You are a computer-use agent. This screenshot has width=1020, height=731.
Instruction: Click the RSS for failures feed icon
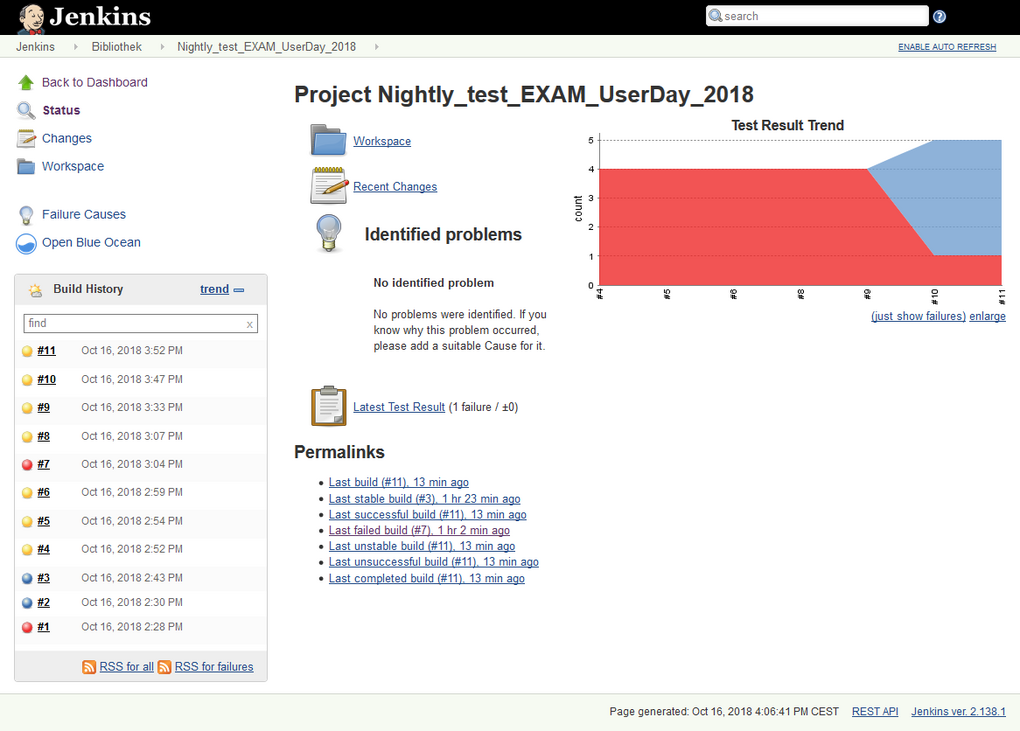(x=165, y=667)
